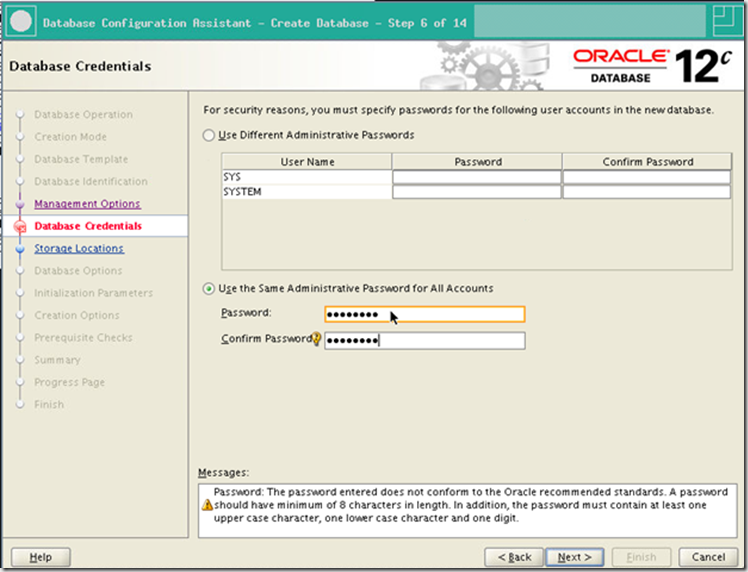748x572 pixels.
Task: Click the hint bulb icon beside Confirm Password
Action: (316, 339)
